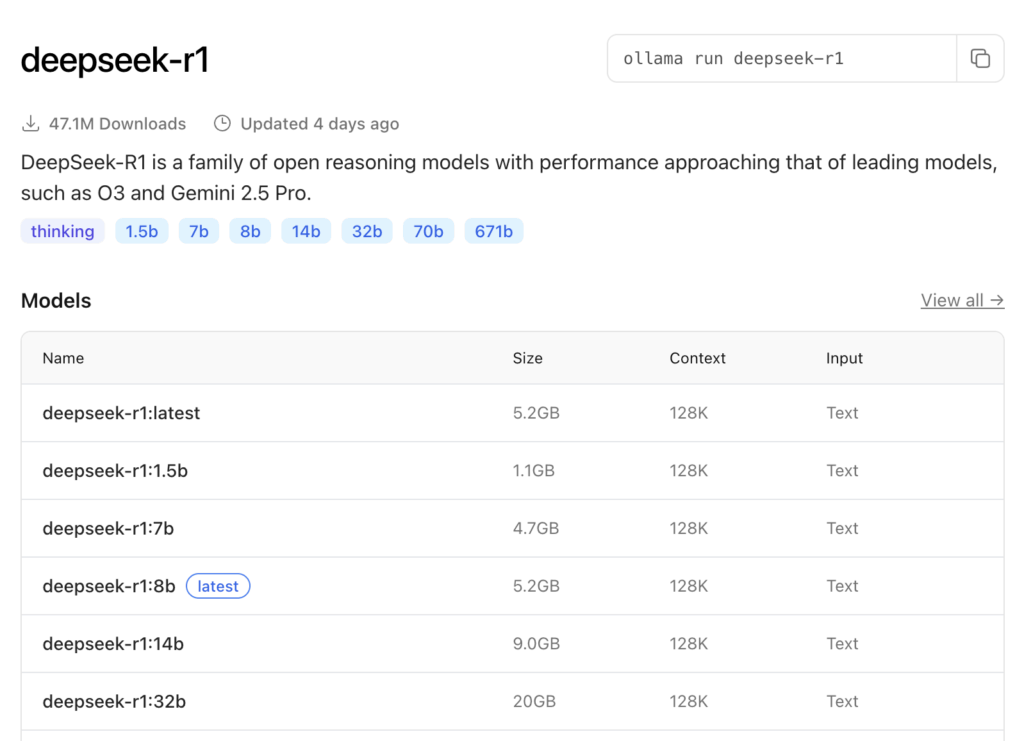Click the deepseek-r1 page title
This screenshot has height=741, width=1024.
click(115, 60)
